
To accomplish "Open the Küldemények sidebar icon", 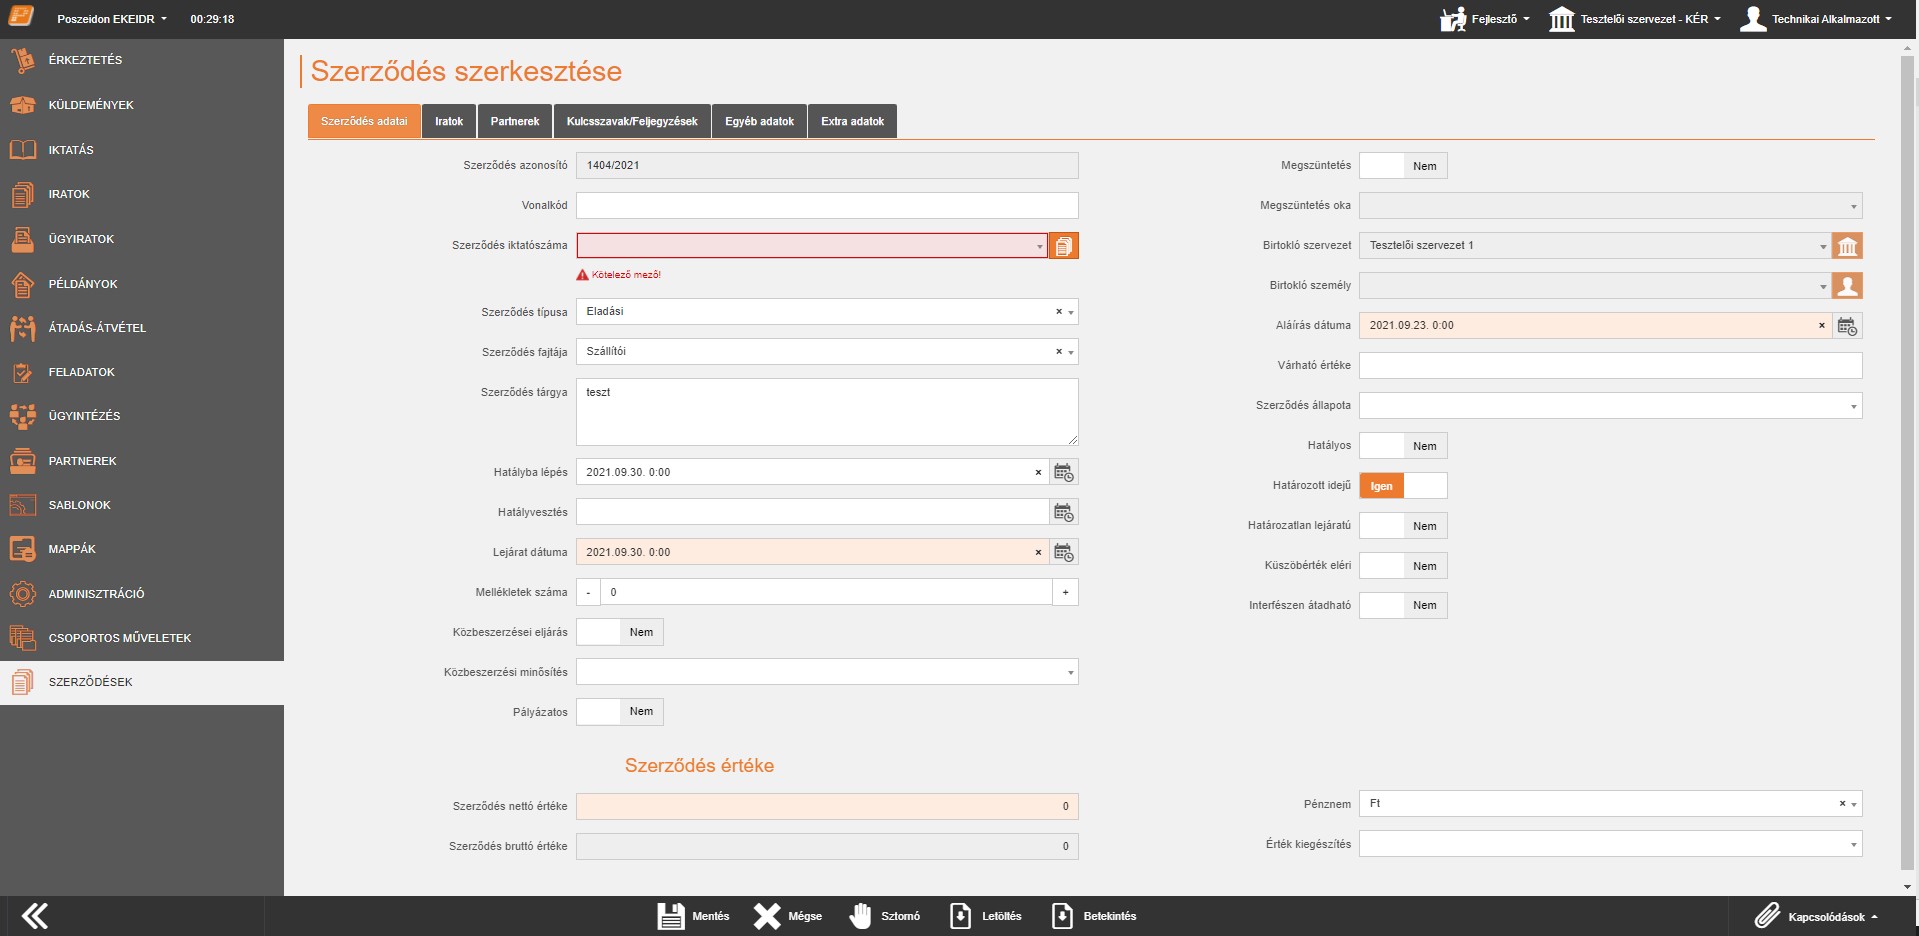I will point(22,105).
